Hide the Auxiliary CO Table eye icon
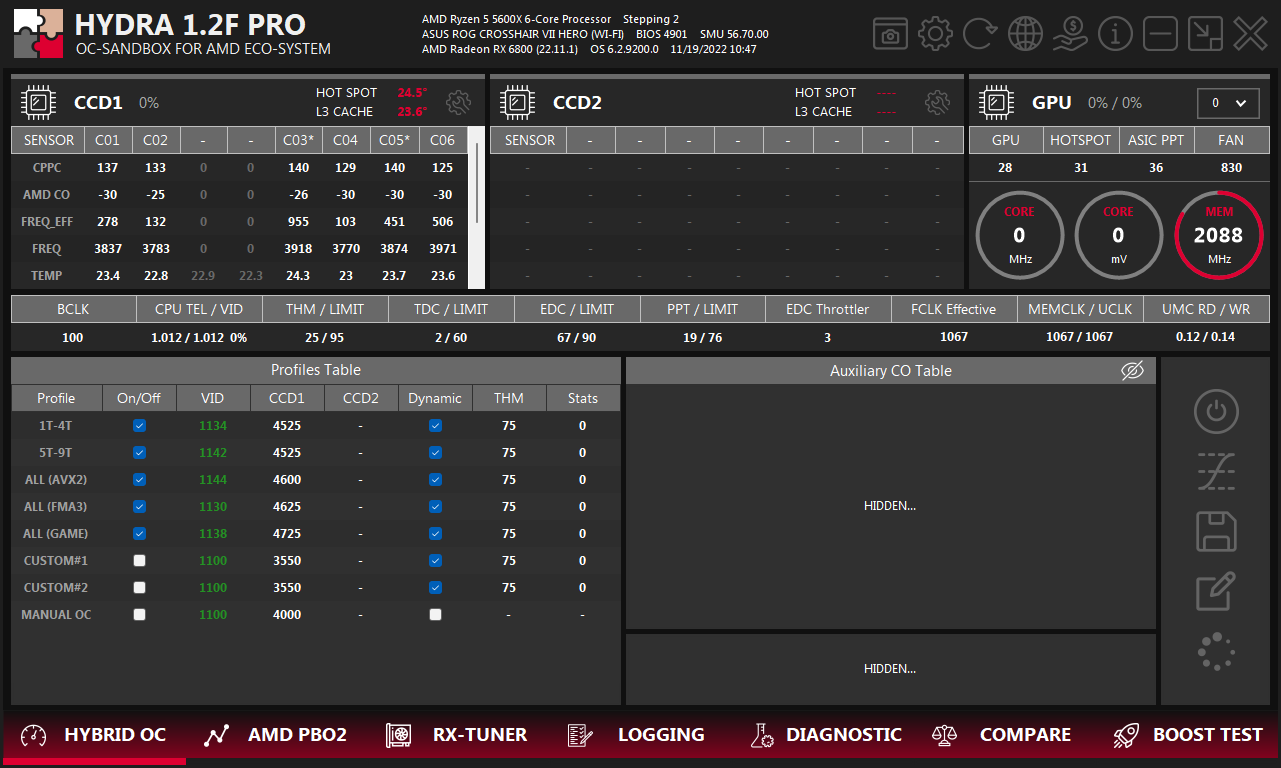 click(x=1131, y=371)
